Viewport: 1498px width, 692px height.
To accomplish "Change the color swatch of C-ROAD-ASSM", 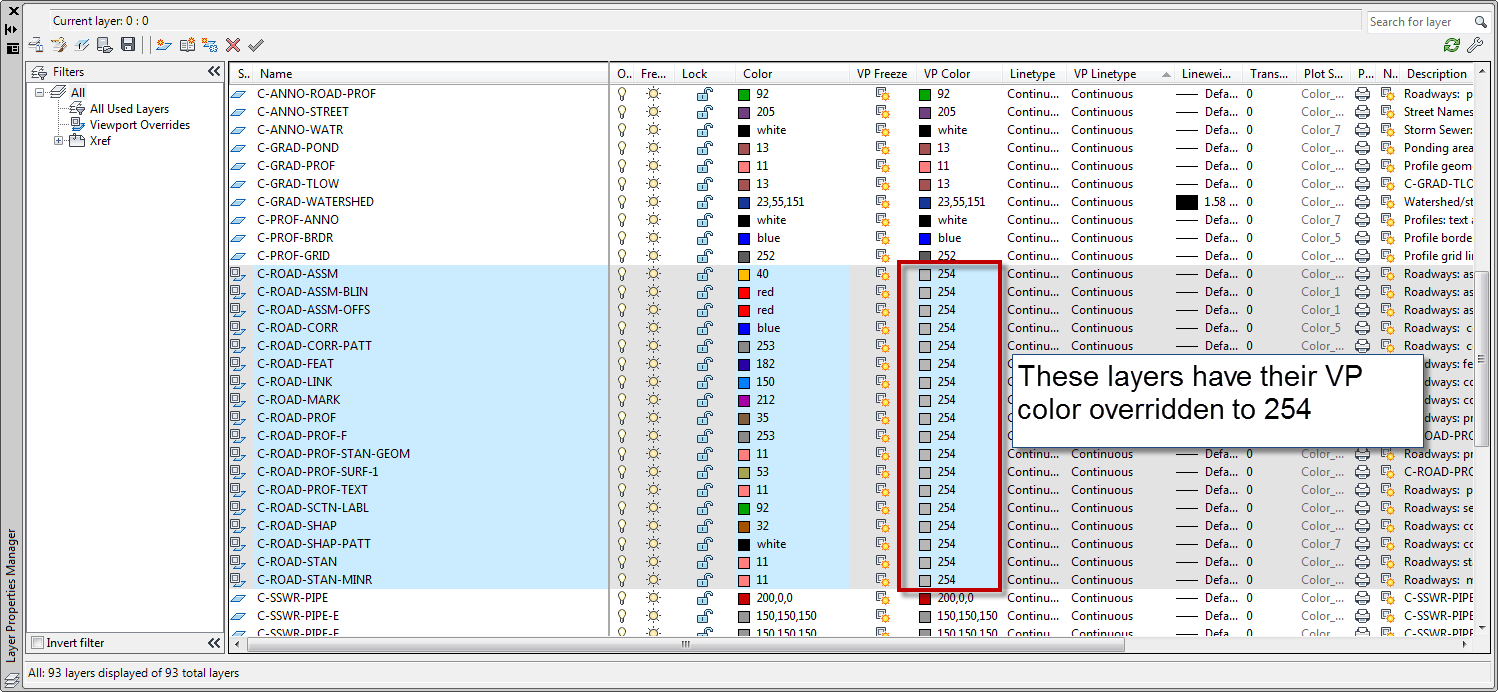I will [745, 273].
